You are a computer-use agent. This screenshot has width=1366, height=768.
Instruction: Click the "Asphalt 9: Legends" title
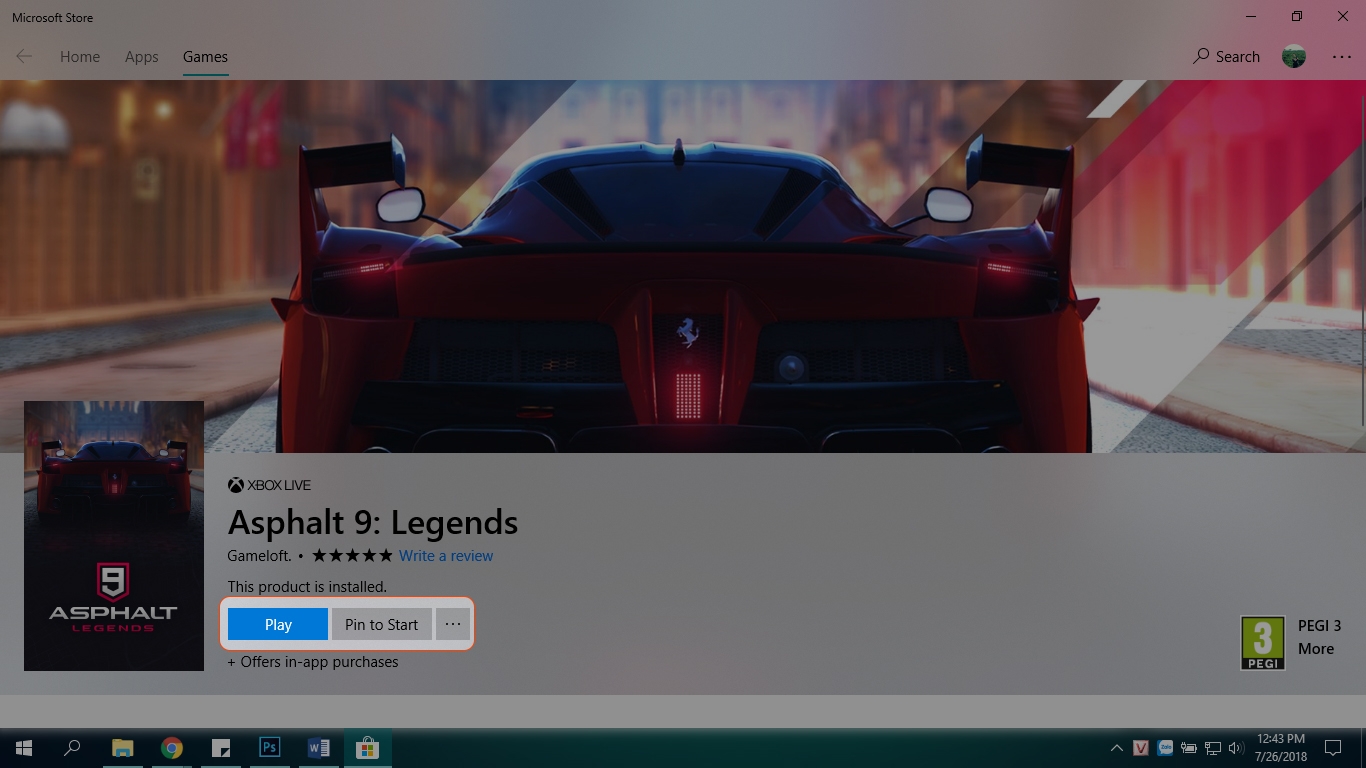point(373,522)
